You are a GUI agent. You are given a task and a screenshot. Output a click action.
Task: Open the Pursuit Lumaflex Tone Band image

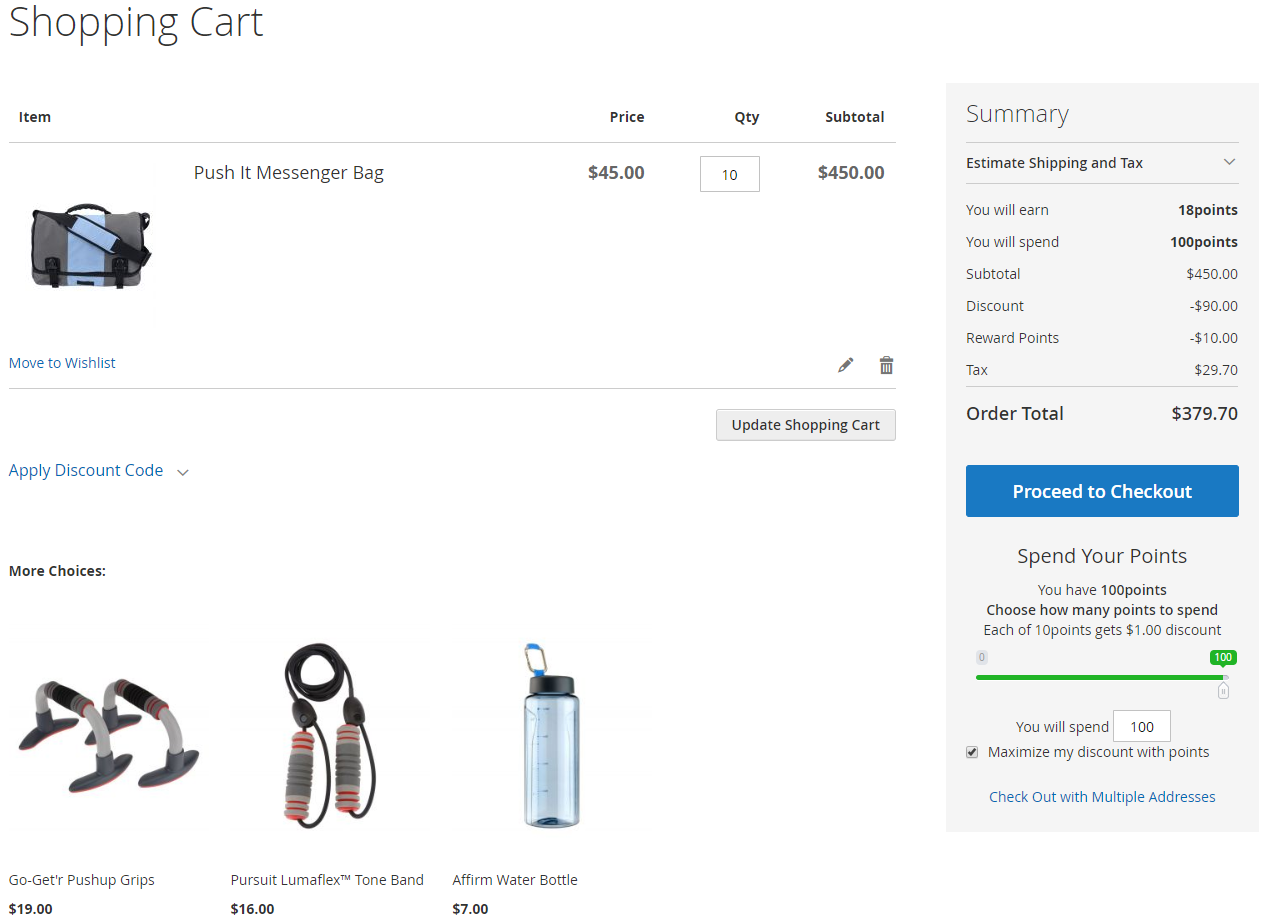(330, 735)
